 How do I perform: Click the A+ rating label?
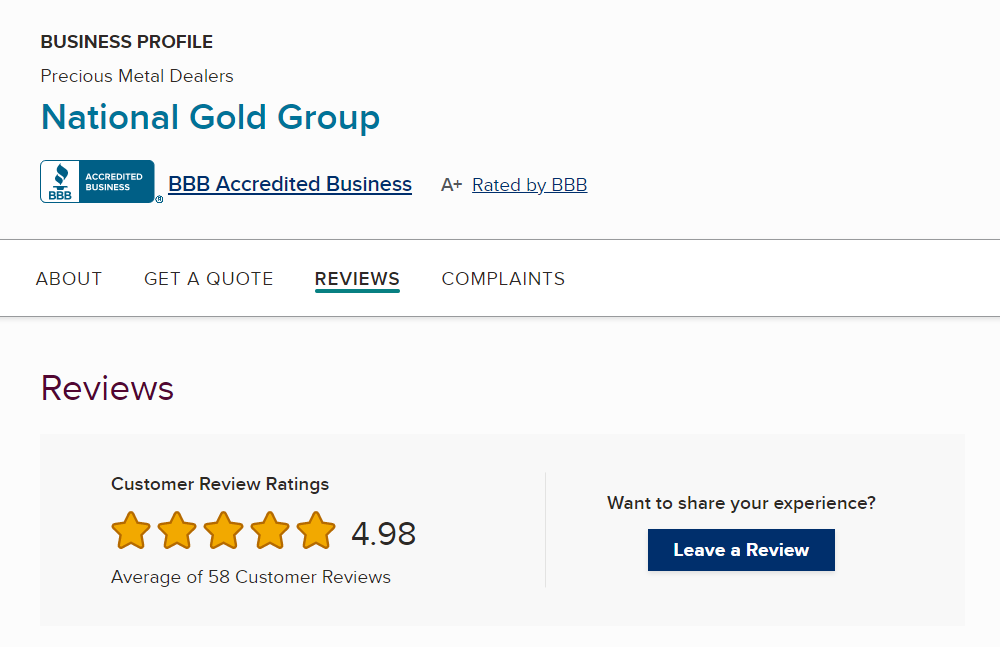(452, 185)
